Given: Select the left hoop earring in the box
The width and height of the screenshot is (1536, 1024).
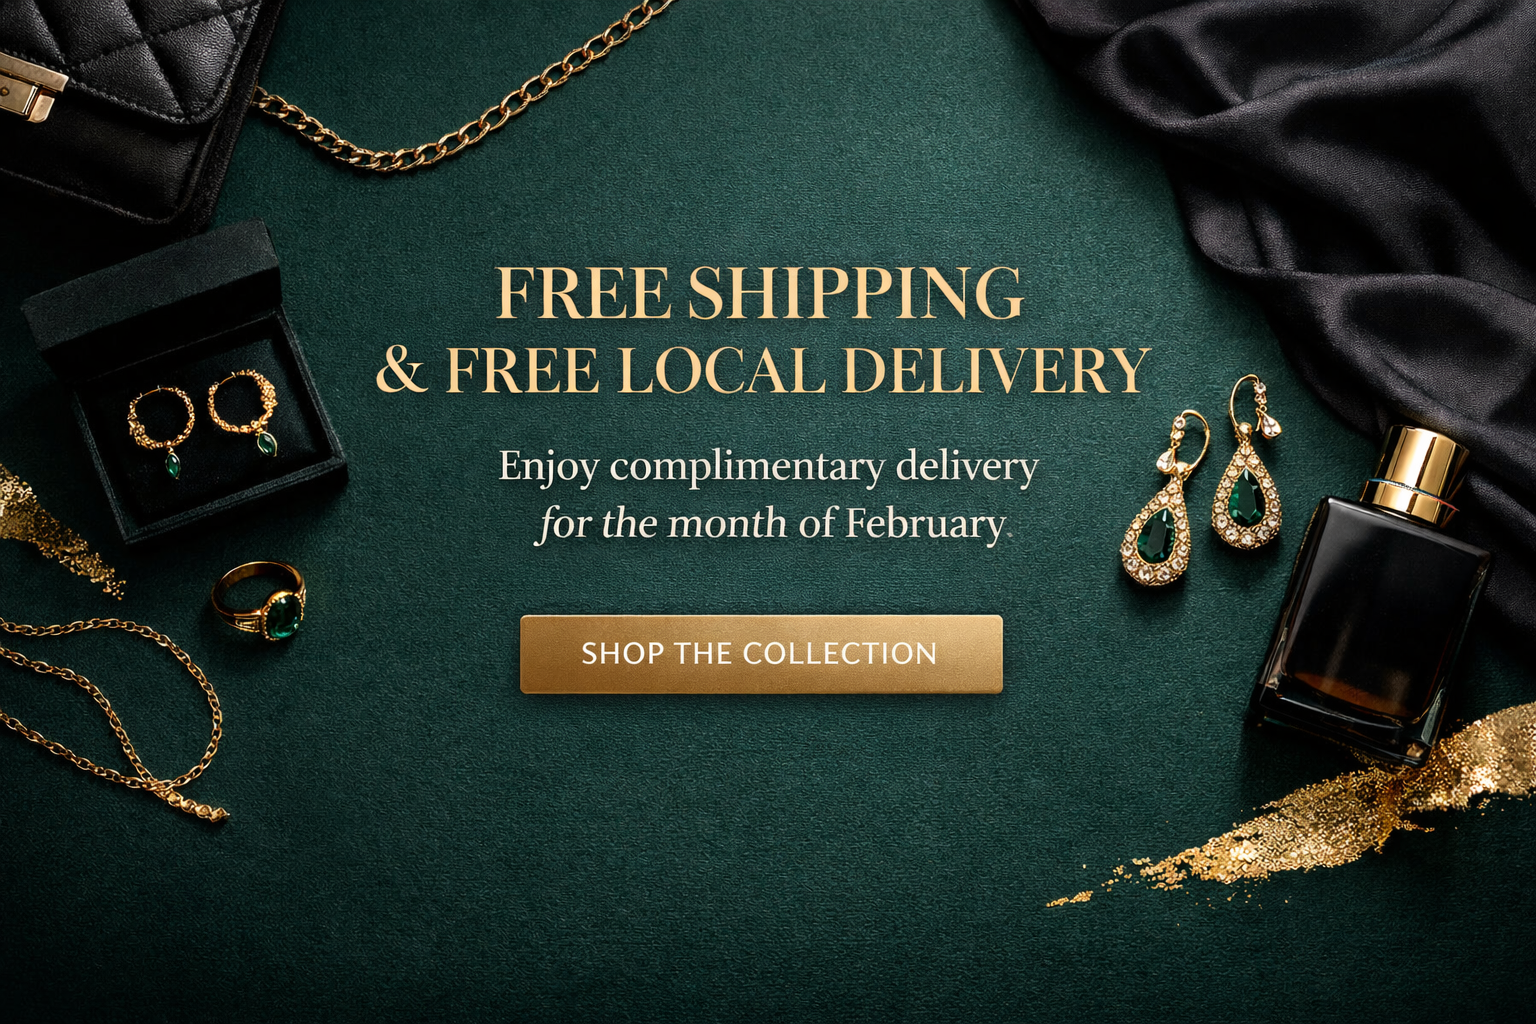Looking at the screenshot, I should tap(162, 427).
